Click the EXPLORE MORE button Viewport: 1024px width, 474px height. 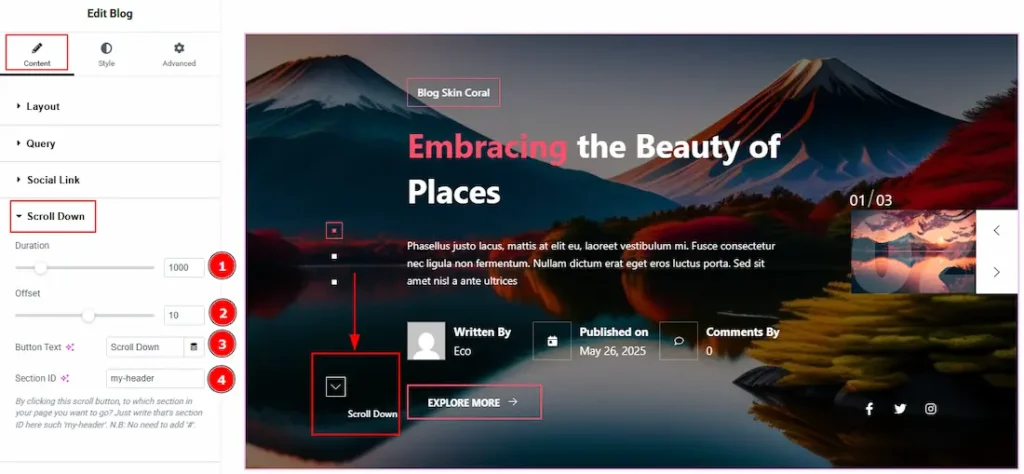(474, 402)
